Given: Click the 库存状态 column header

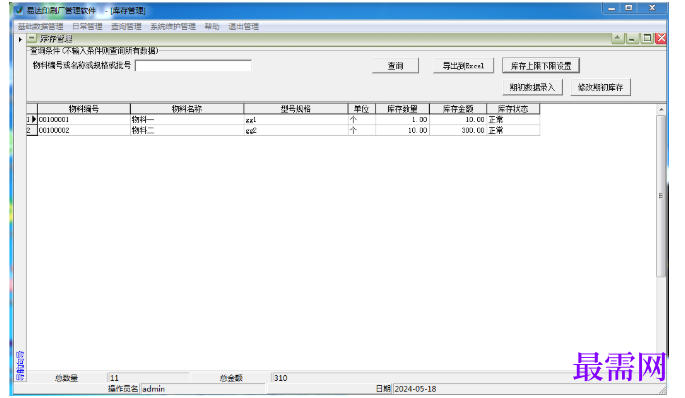Looking at the screenshot, I should [x=513, y=109].
